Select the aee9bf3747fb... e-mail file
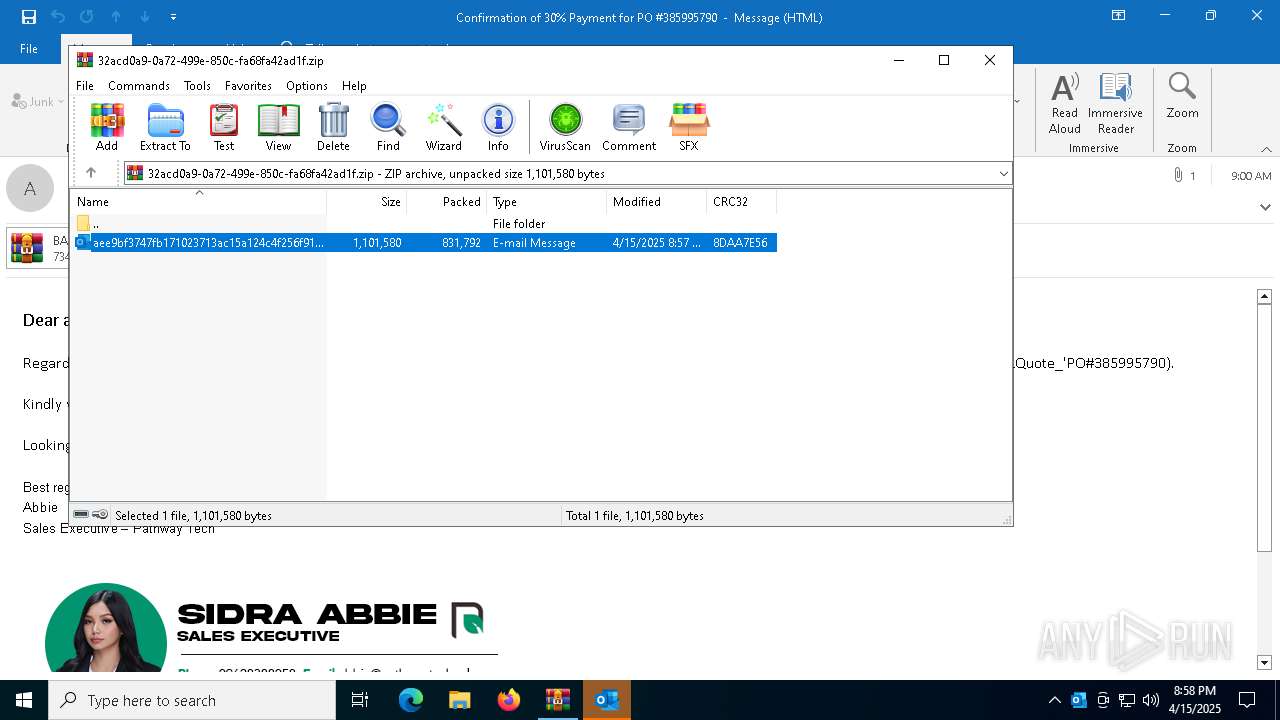This screenshot has height=720, width=1280. (x=424, y=242)
